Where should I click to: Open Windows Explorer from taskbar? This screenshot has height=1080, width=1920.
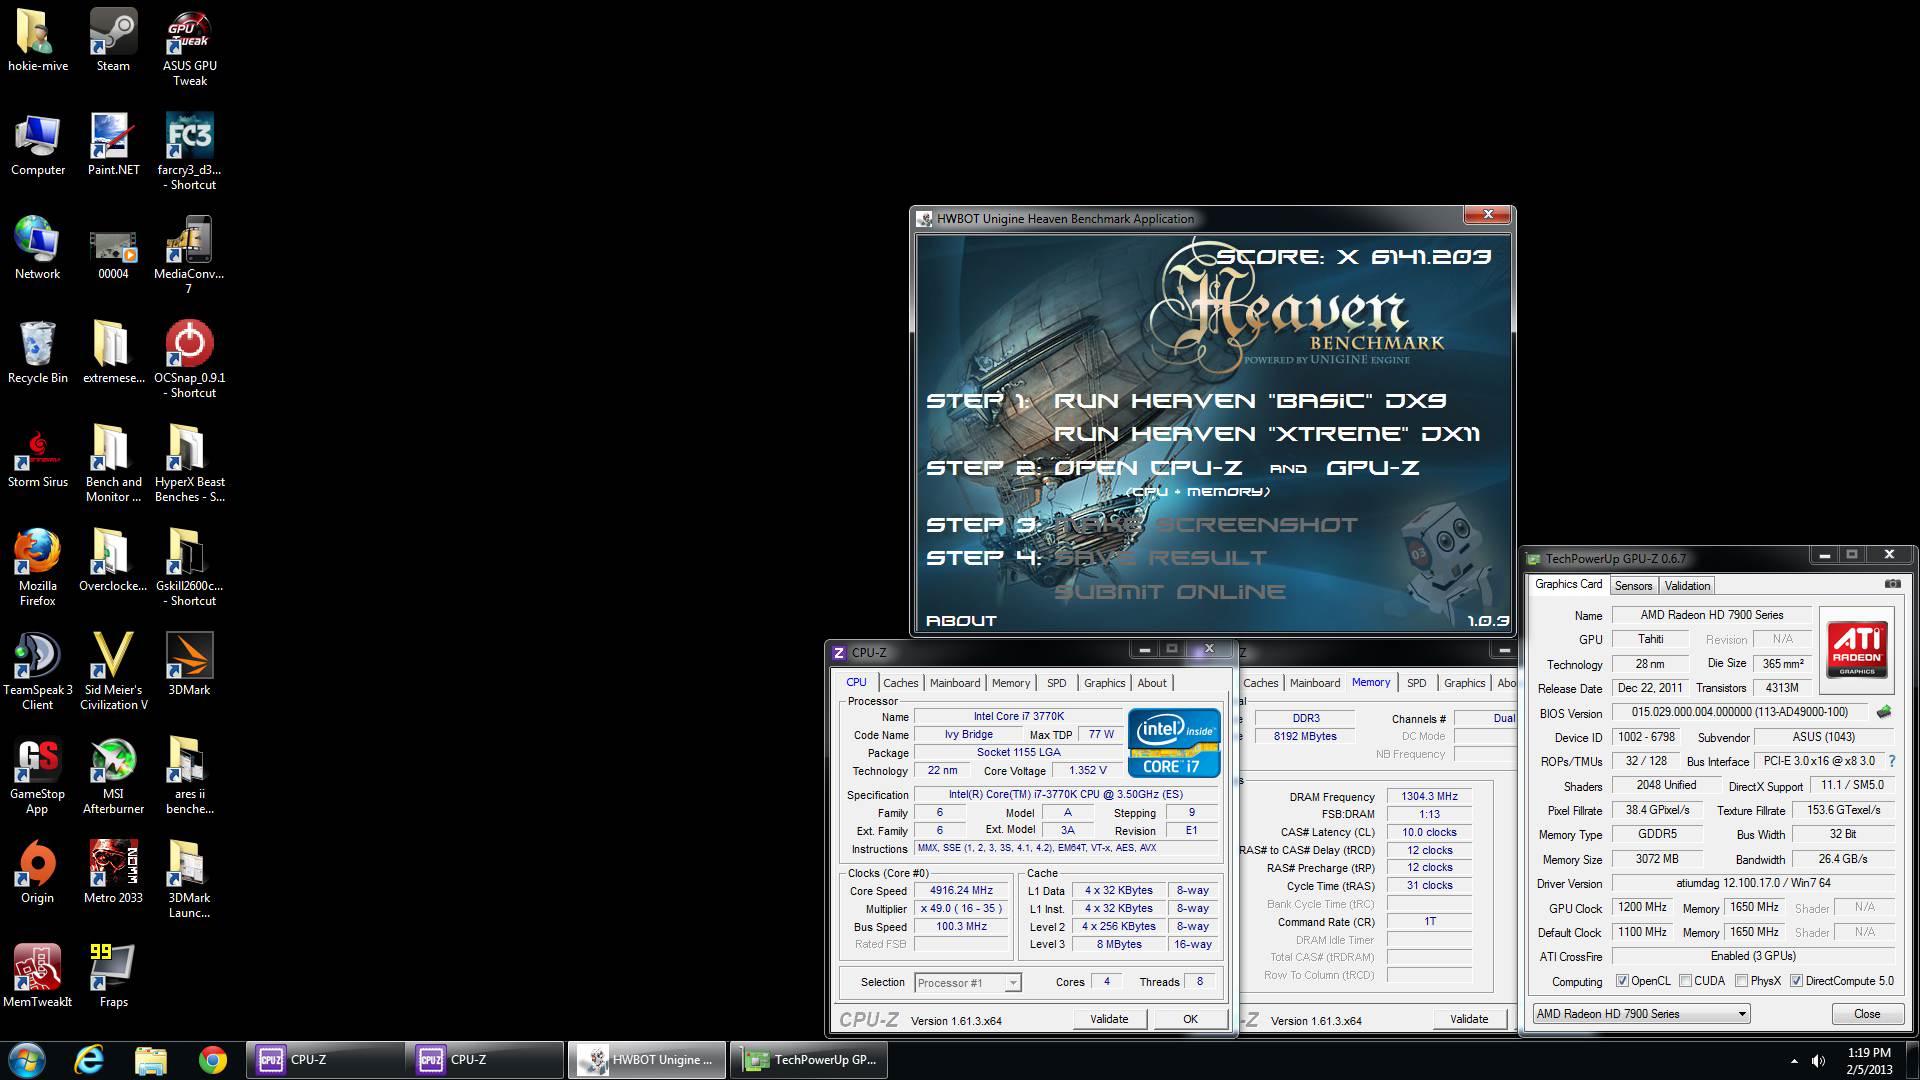pos(150,1060)
